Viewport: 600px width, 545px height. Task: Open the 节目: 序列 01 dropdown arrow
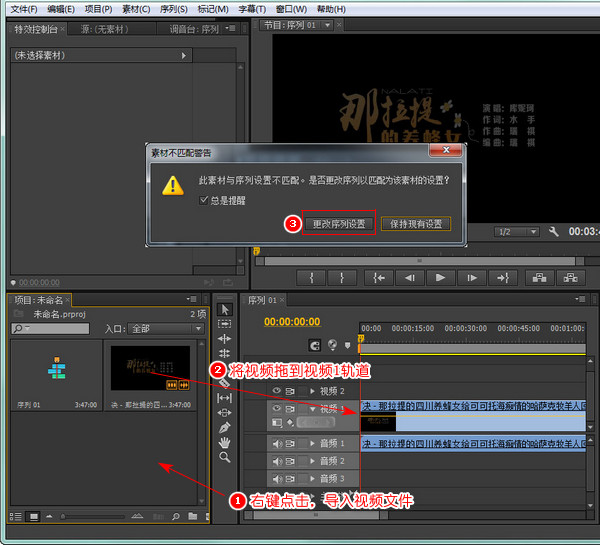(x=327, y=25)
